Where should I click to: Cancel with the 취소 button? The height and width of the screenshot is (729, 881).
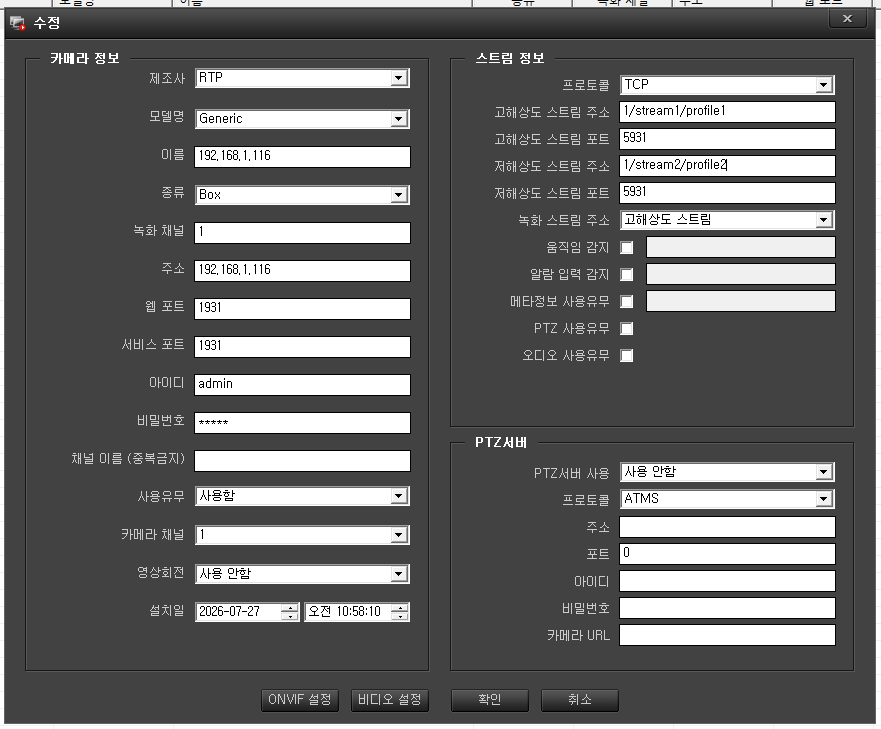click(x=580, y=700)
